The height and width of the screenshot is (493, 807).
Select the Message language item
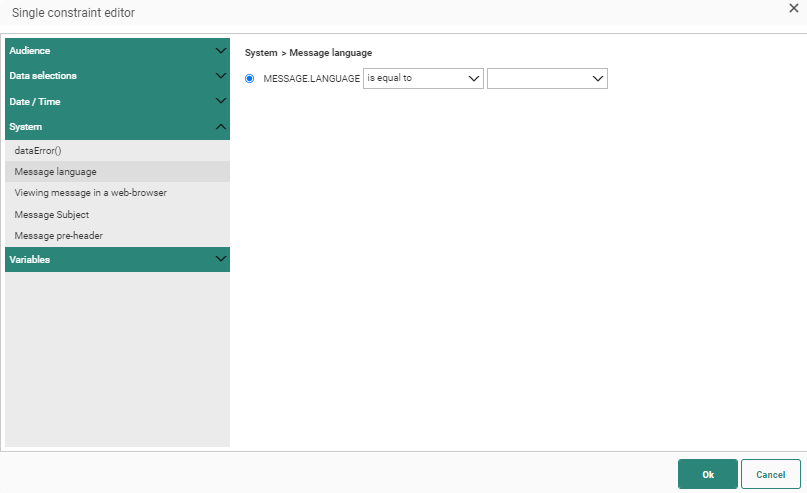click(56, 171)
